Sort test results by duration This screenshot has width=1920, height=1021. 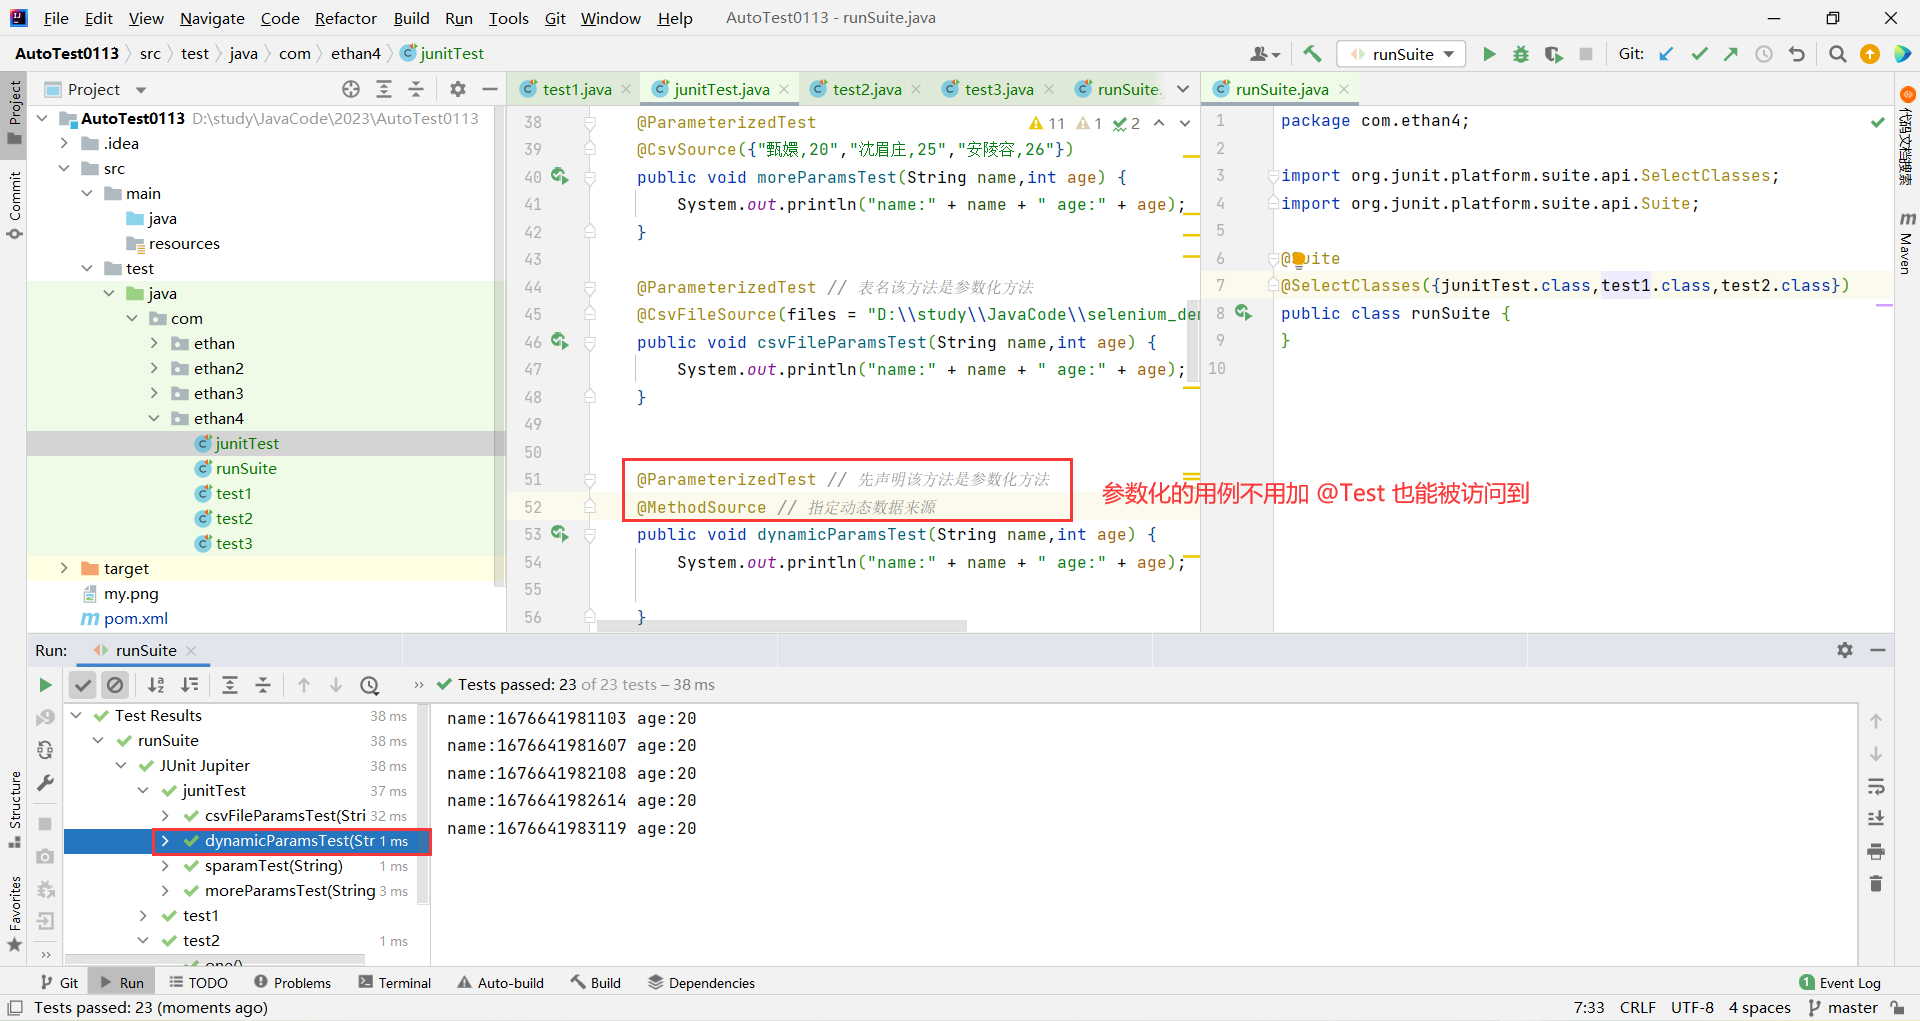click(189, 685)
